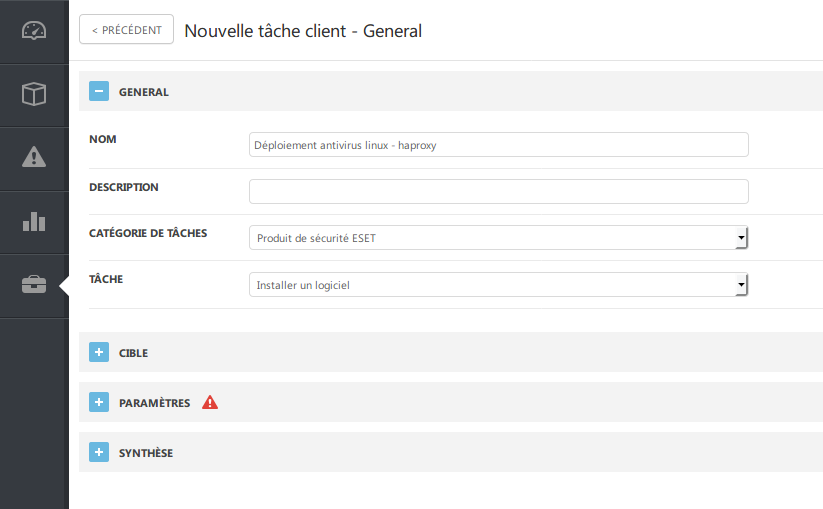This screenshot has width=823, height=509.
Task: Click the red warning icon beside Paramètres
Action: click(x=210, y=403)
